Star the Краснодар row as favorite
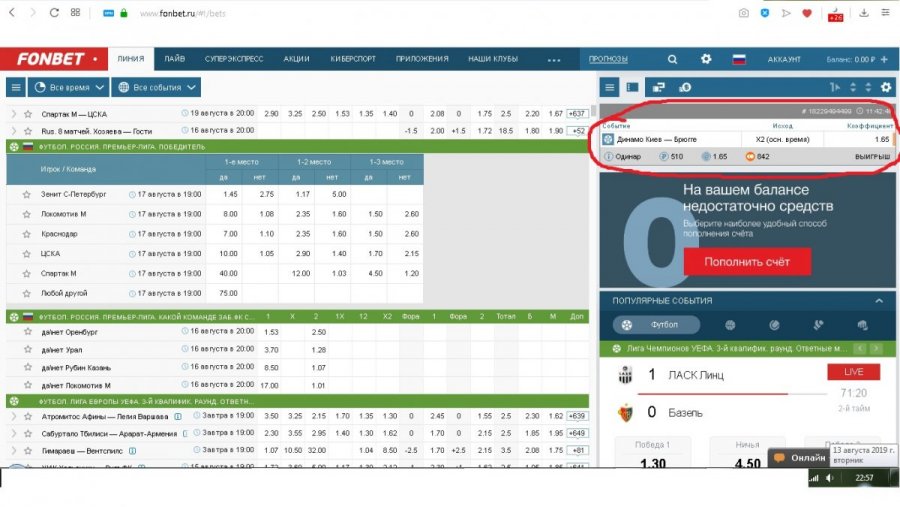 tap(27, 234)
